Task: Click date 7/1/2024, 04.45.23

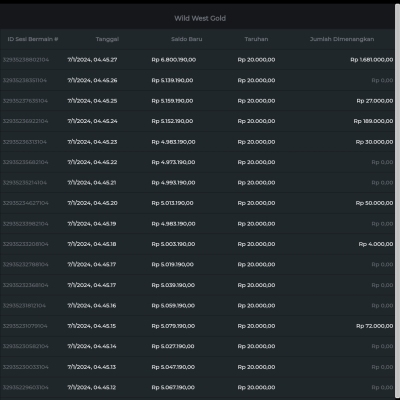Action: pos(92,142)
